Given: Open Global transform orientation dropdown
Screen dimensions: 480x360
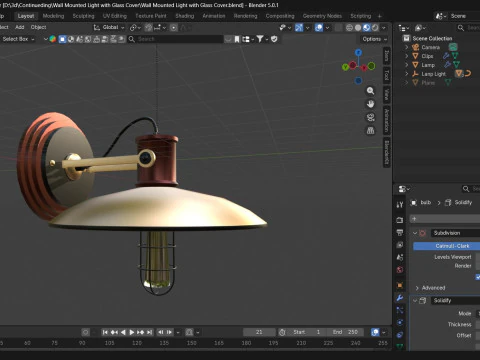Looking at the screenshot, I should [109, 27].
